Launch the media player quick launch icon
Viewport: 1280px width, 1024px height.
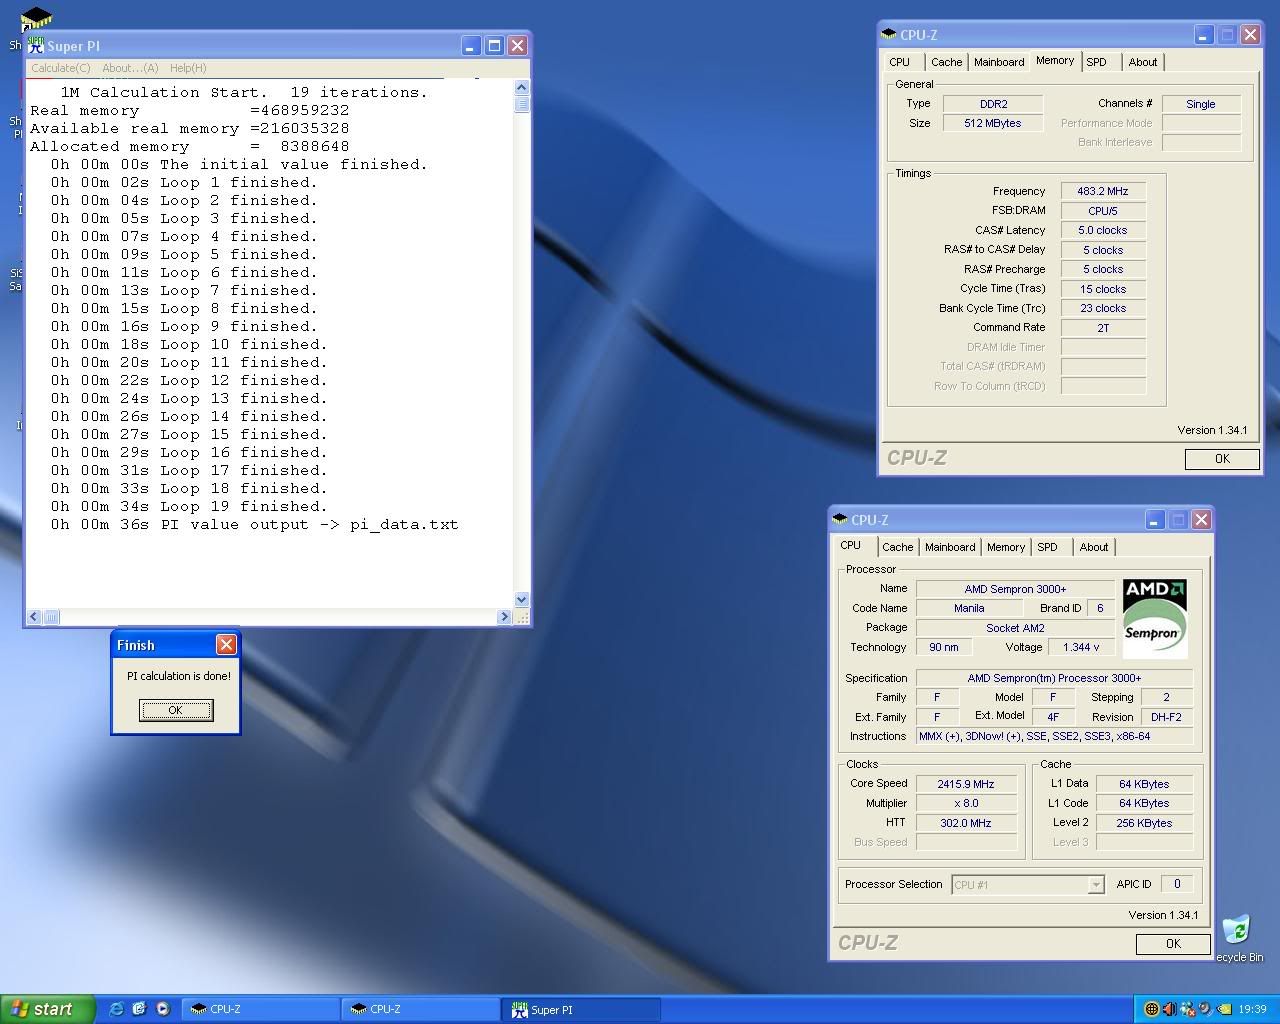(163, 1009)
